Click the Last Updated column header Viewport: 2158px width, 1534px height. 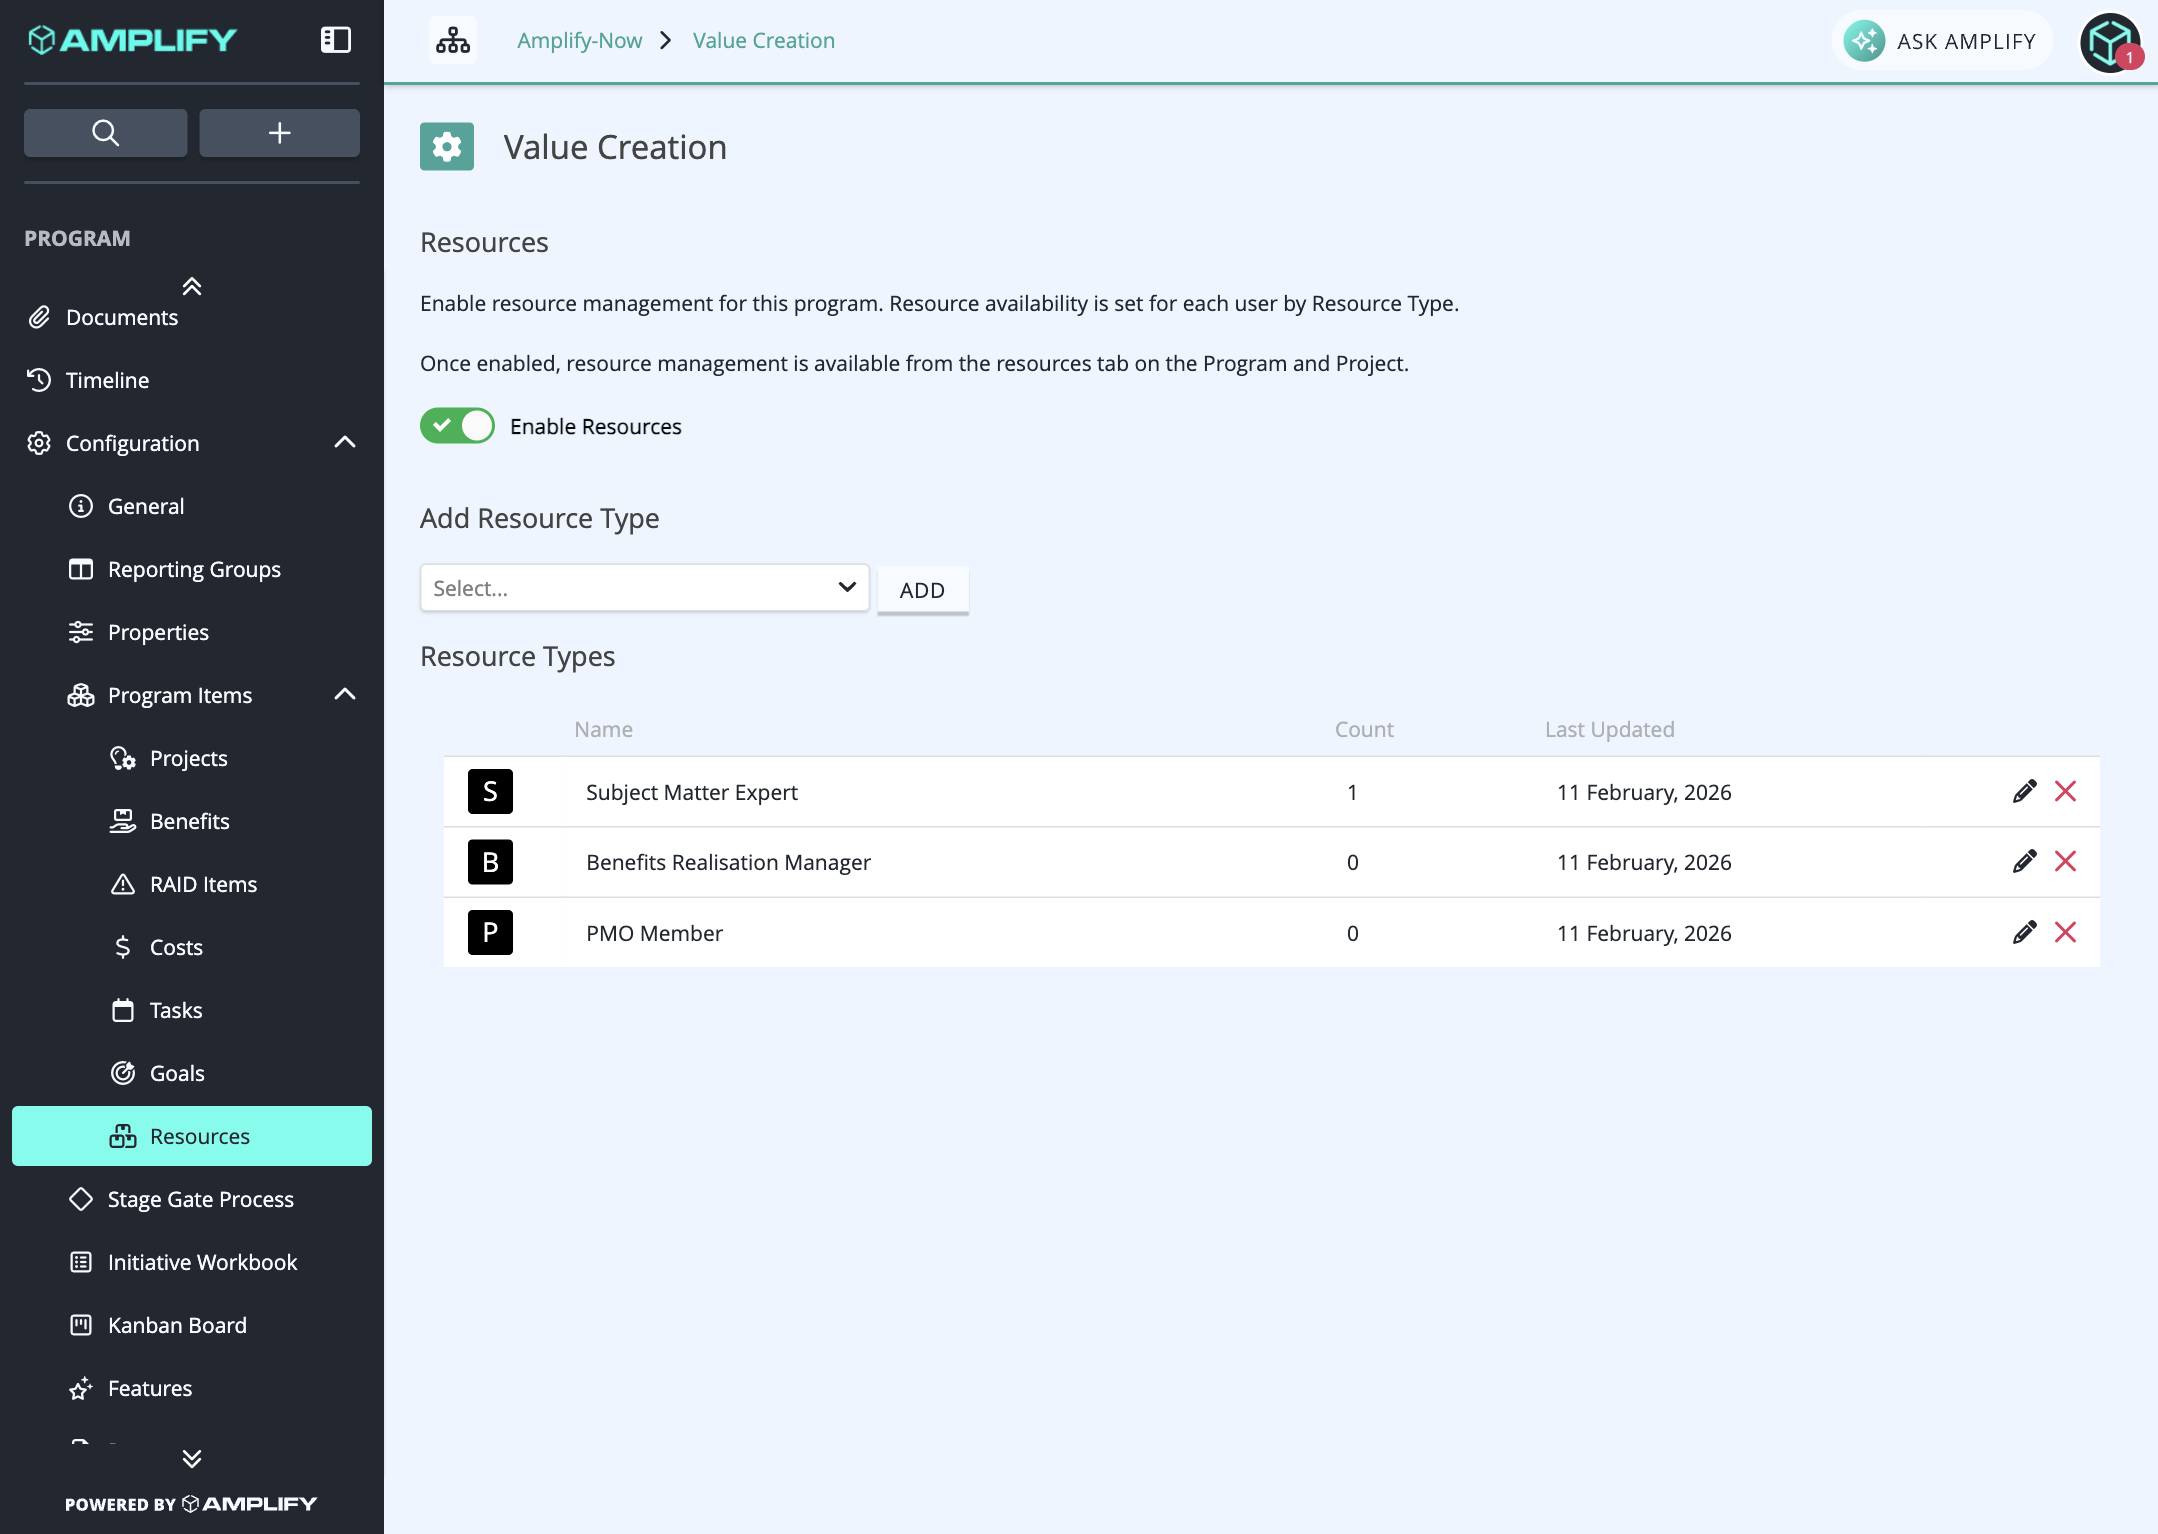(1609, 729)
